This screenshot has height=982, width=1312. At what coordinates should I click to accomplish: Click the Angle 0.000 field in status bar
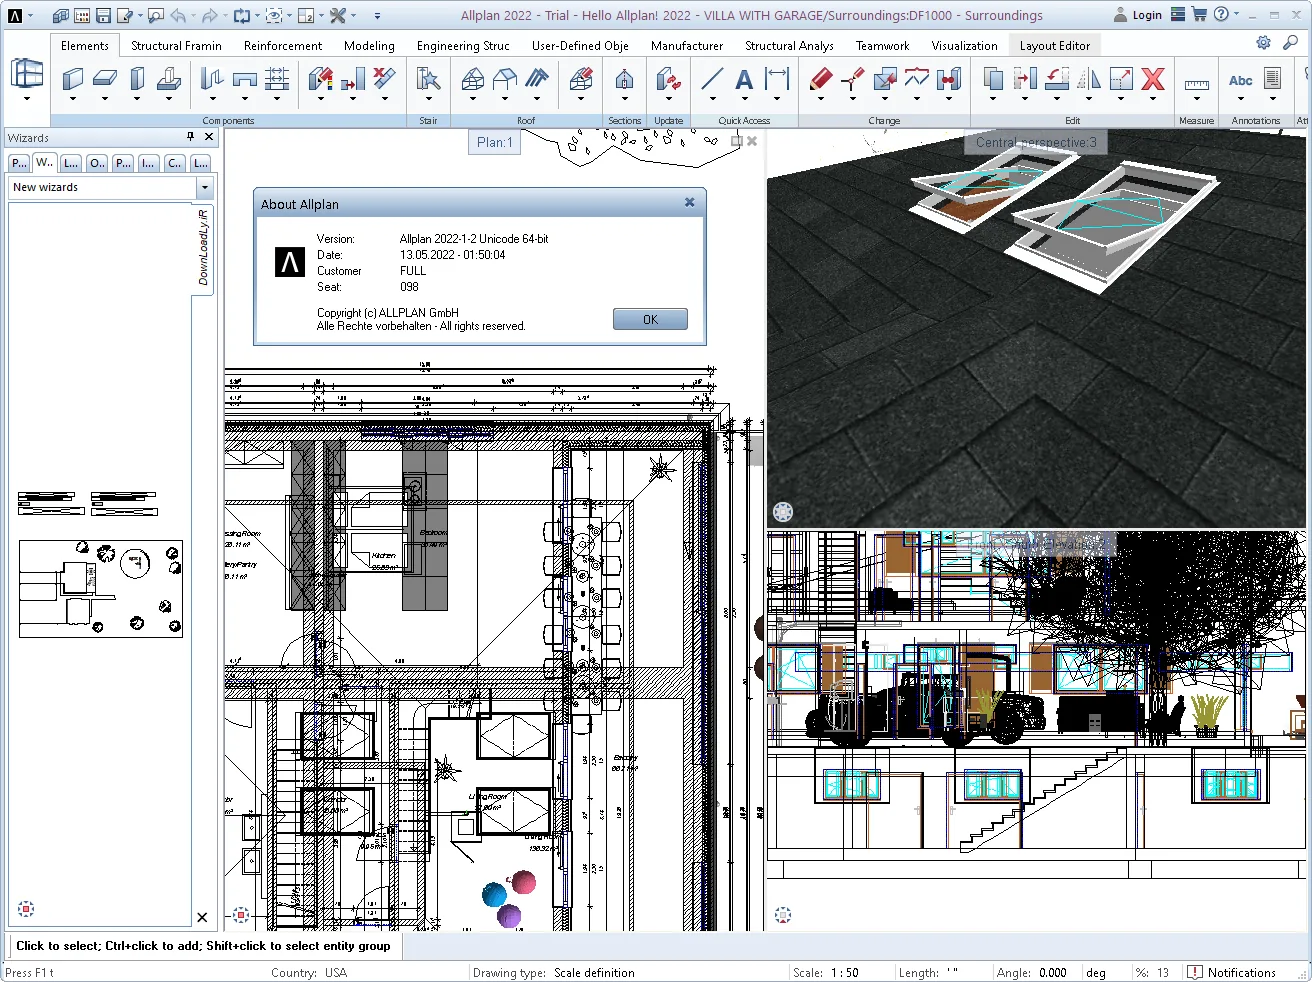point(1053,972)
